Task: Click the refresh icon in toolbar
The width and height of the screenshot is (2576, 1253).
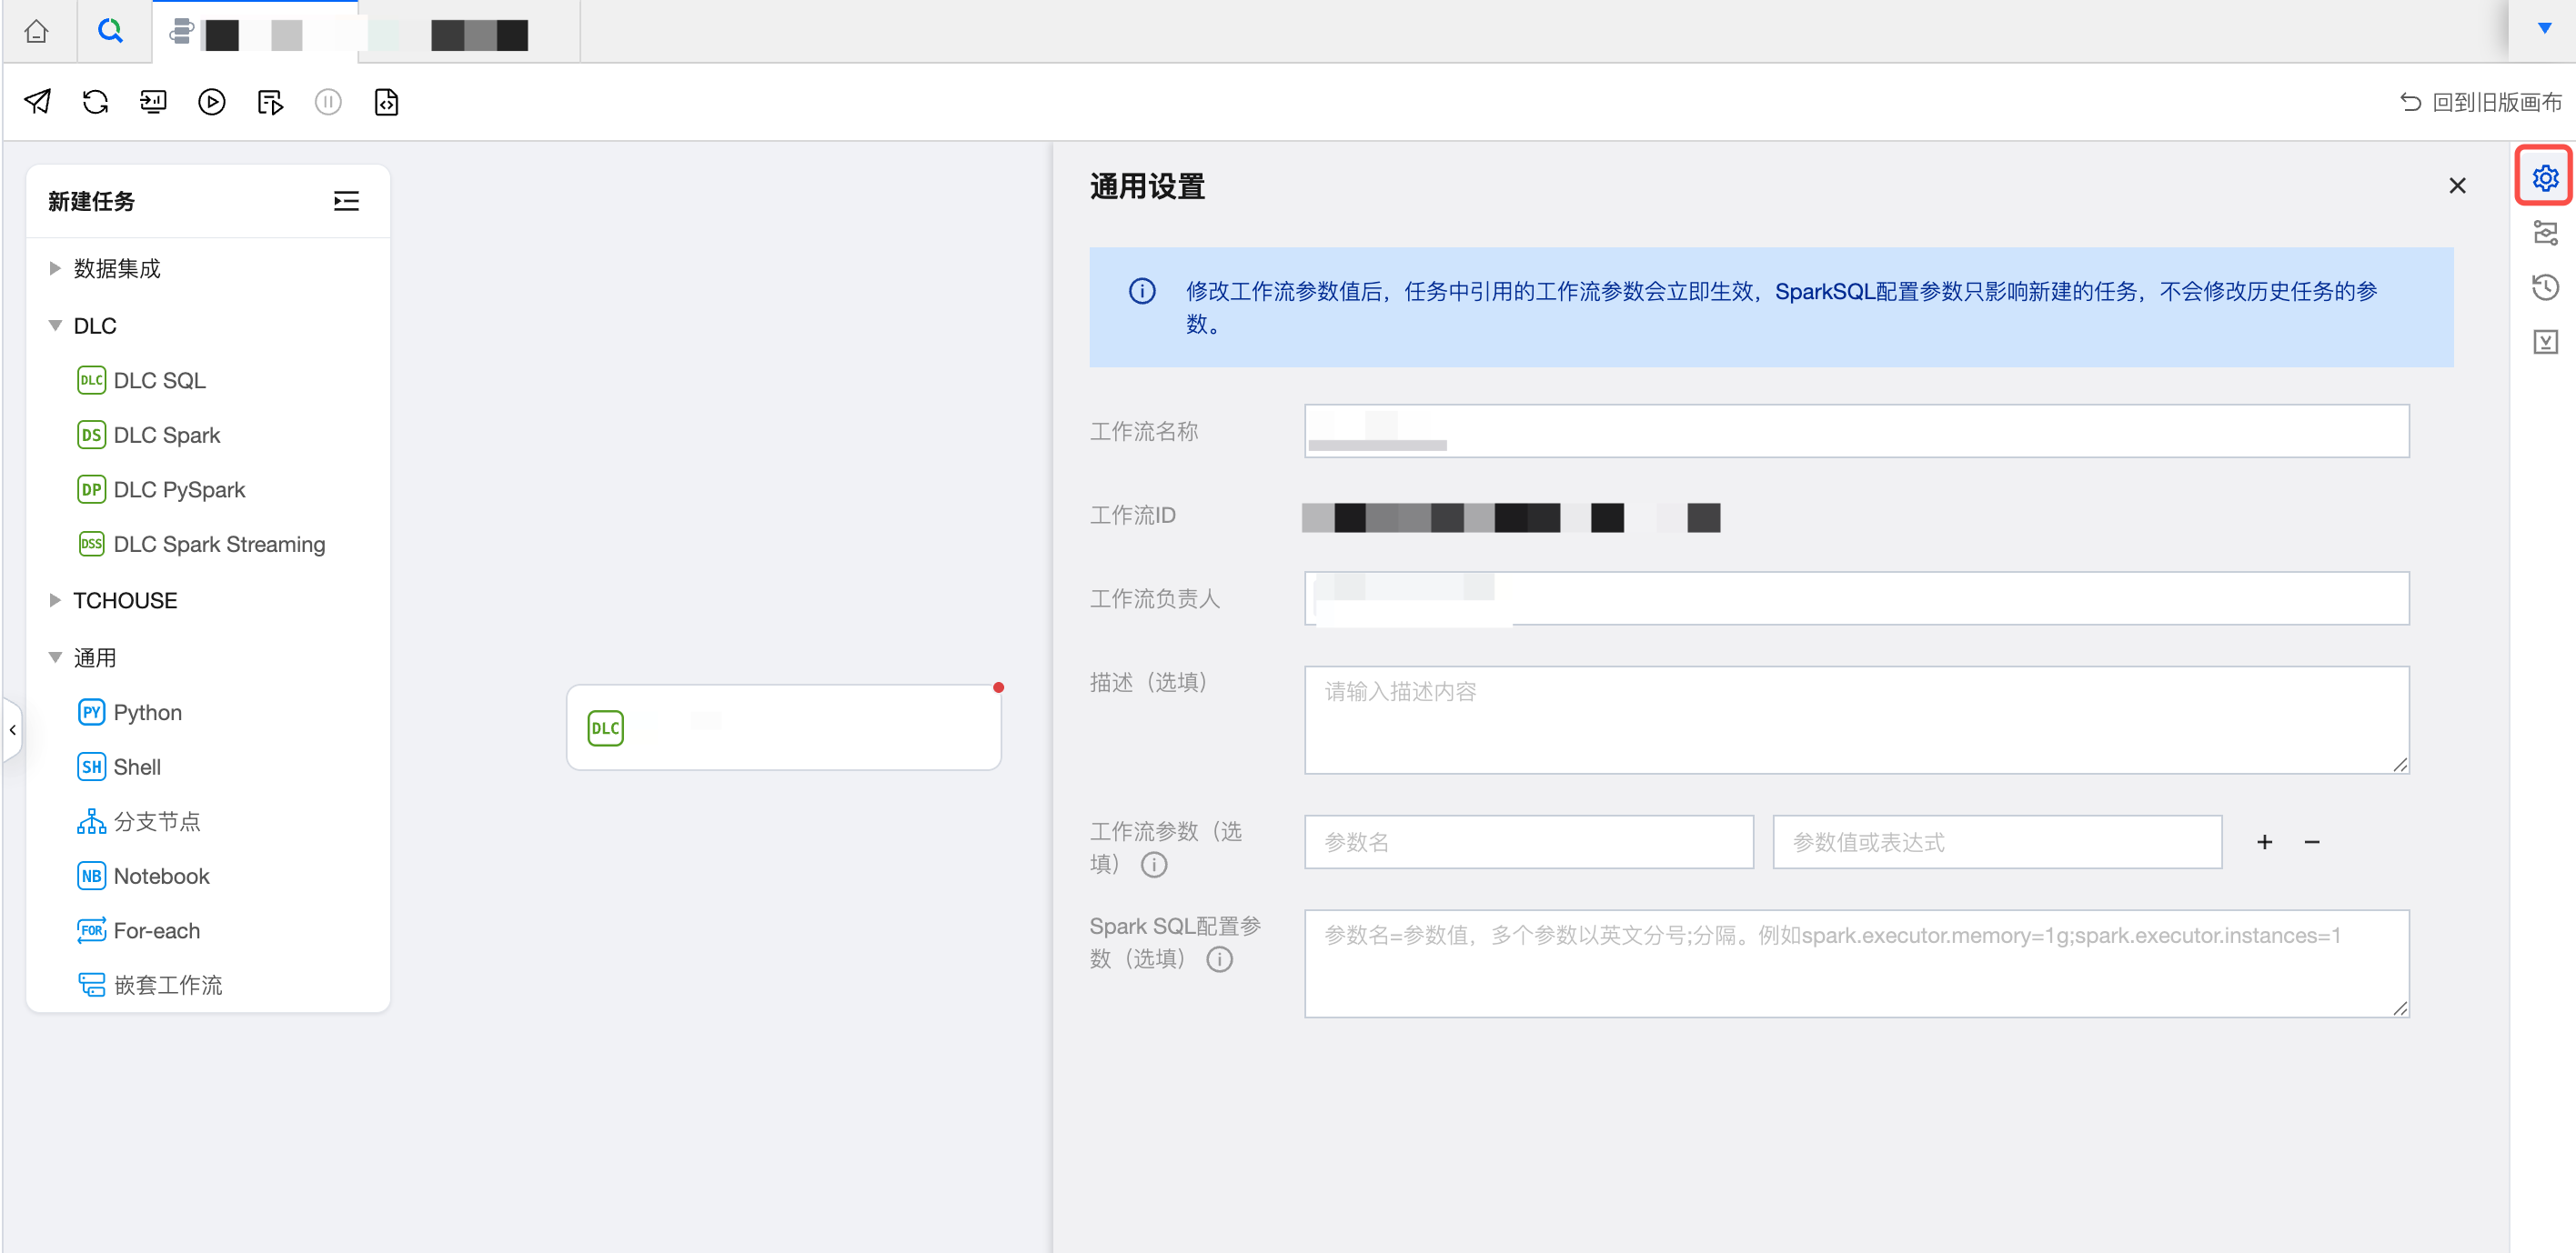Action: point(95,102)
